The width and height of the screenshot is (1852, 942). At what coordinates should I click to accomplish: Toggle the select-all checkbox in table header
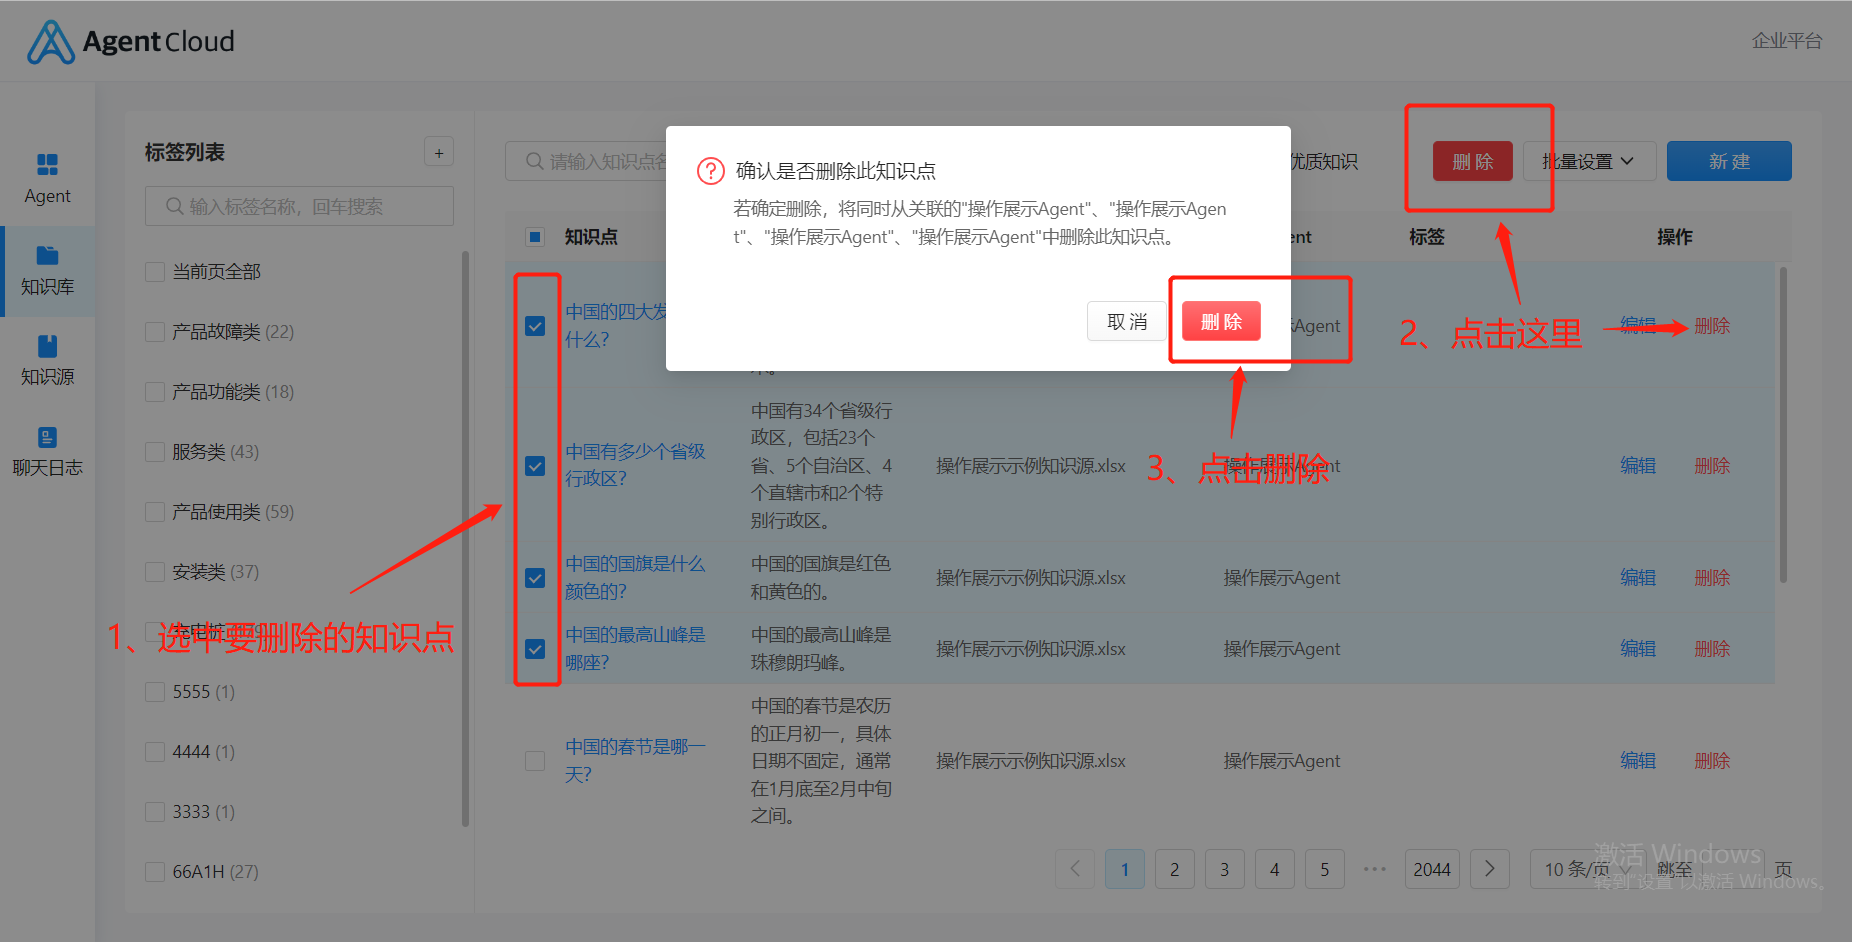[535, 237]
